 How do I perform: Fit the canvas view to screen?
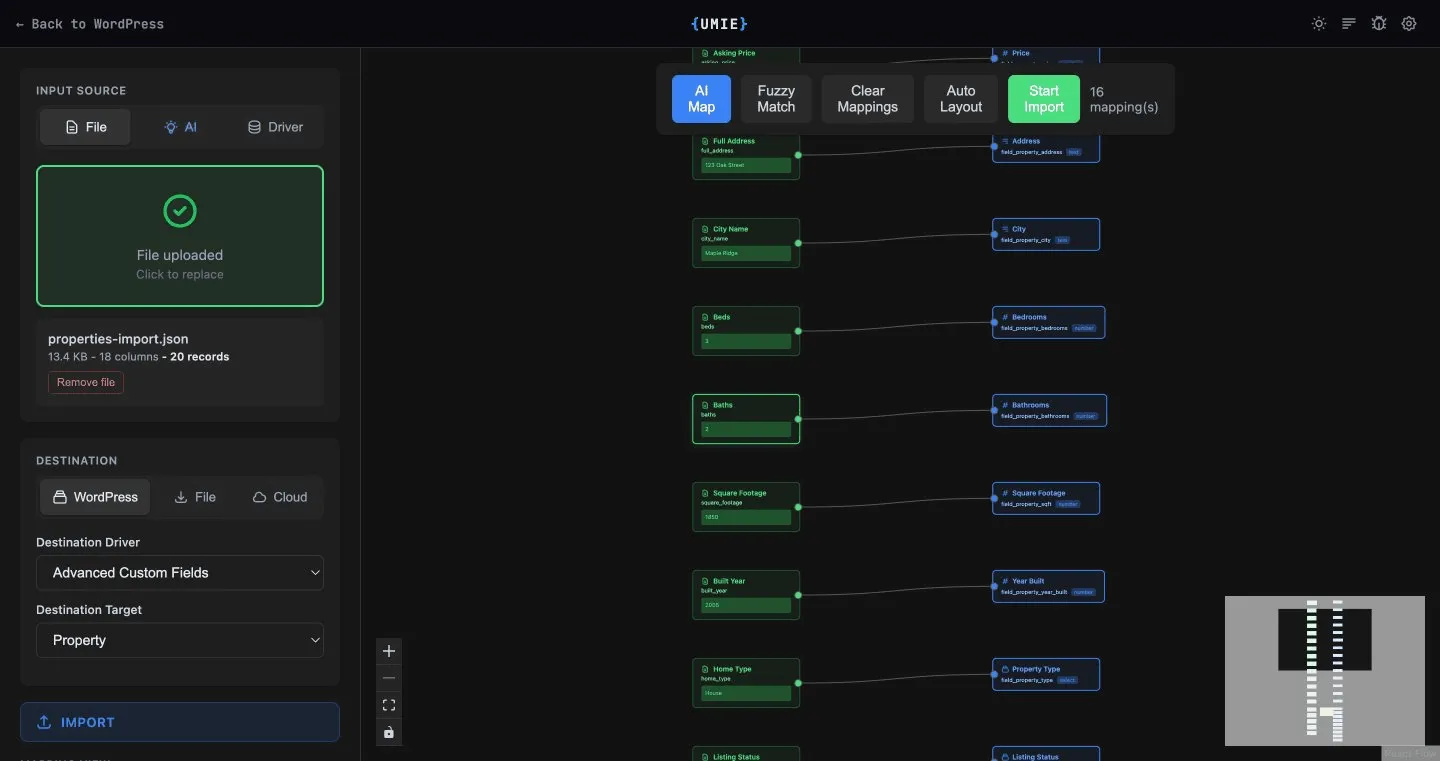[389, 705]
